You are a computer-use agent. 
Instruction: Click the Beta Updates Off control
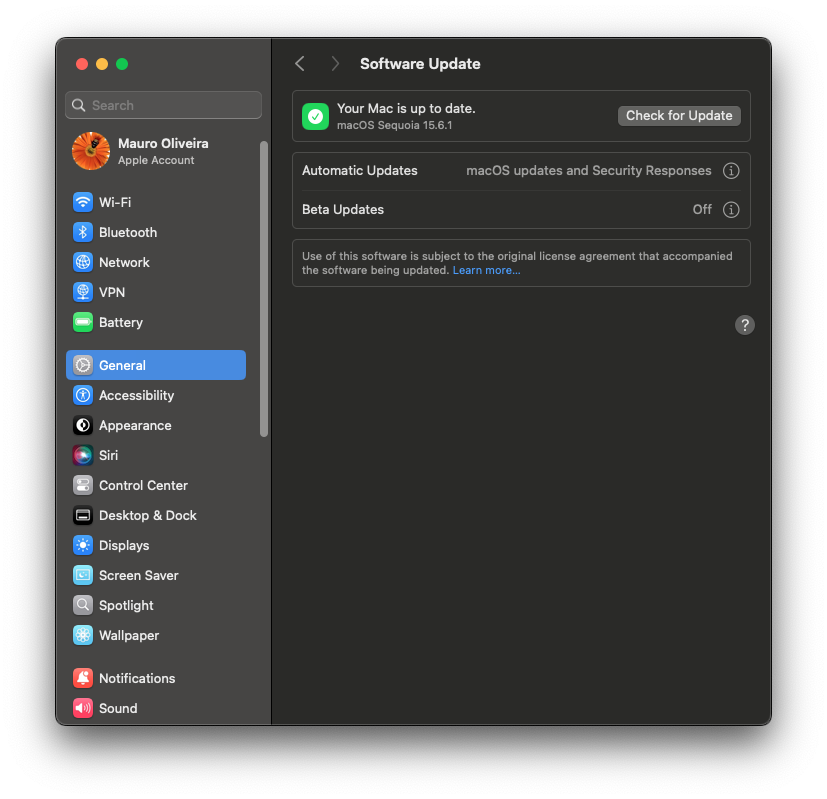point(702,210)
